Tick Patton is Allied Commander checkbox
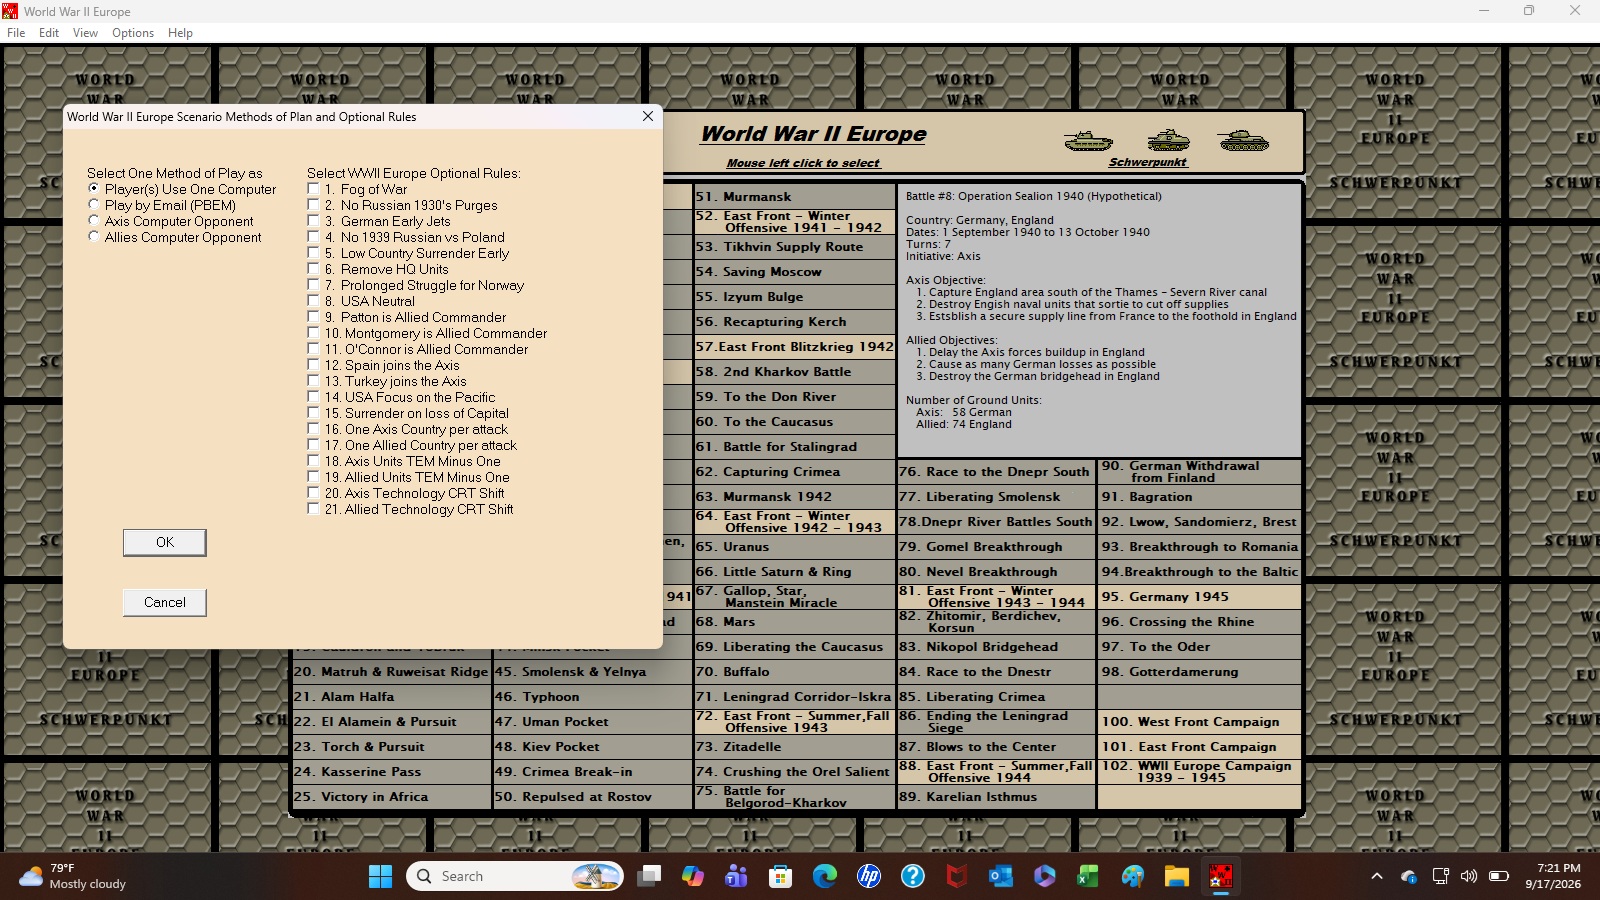Screen dimensions: 1600x900 click(x=313, y=317)
